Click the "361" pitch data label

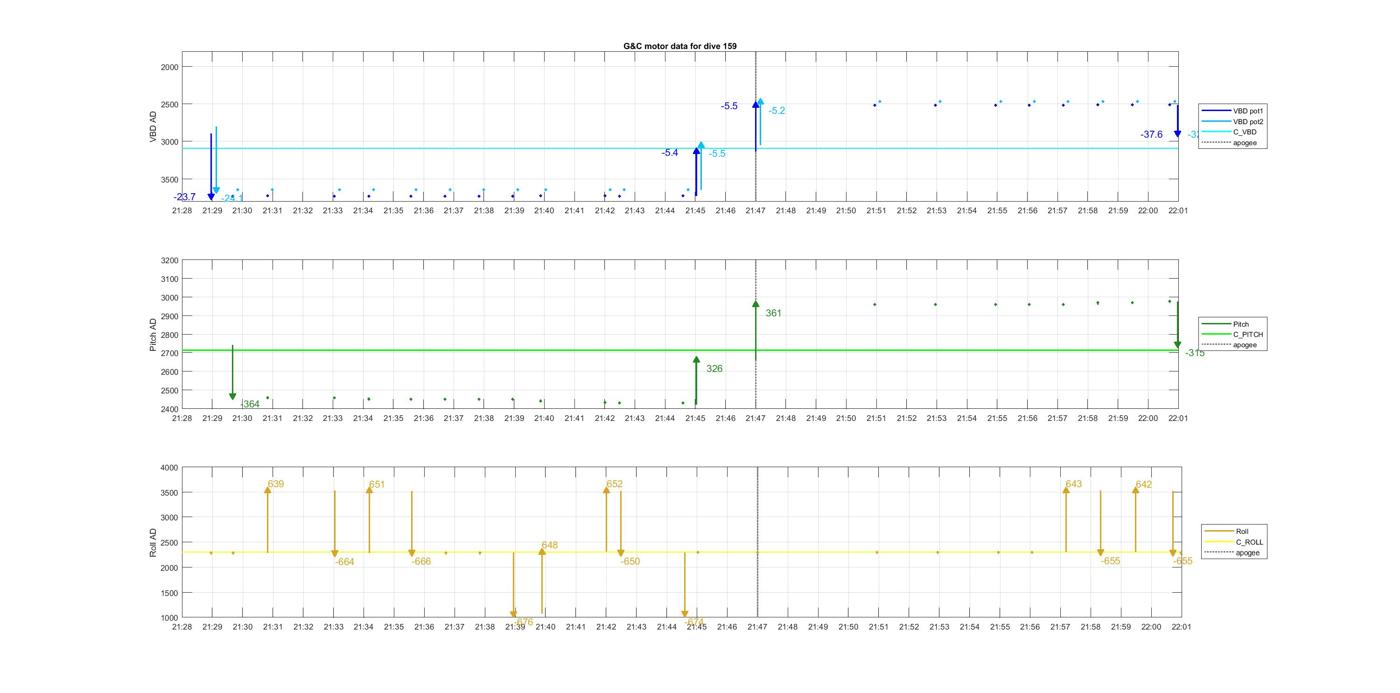[773, 313]
